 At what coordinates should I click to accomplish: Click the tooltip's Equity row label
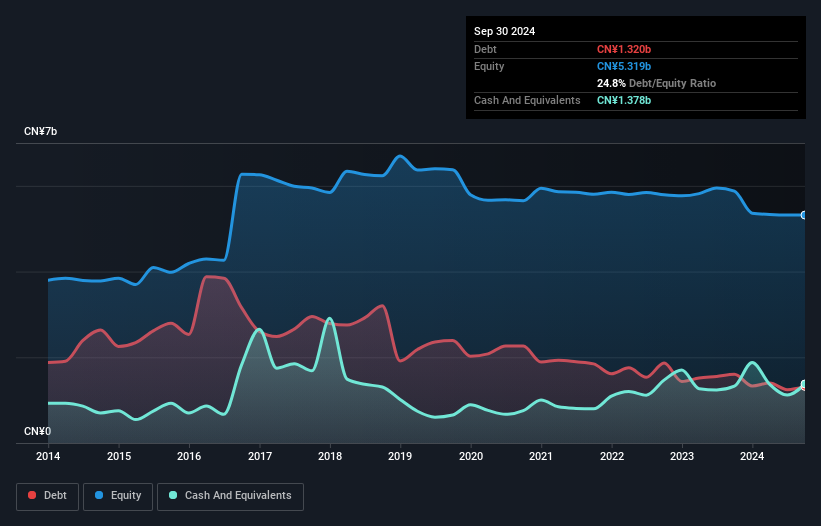click(489, 66)
